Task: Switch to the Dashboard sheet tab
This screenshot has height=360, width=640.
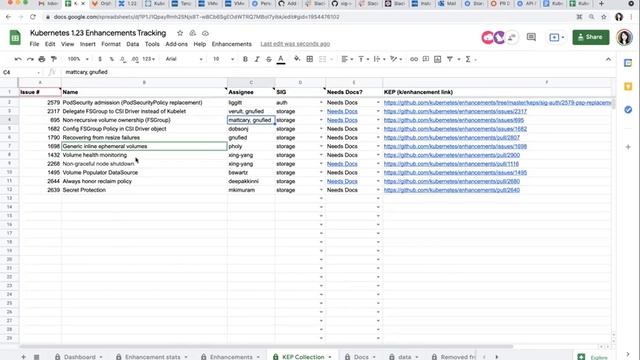Action: [x=79, y=357]
